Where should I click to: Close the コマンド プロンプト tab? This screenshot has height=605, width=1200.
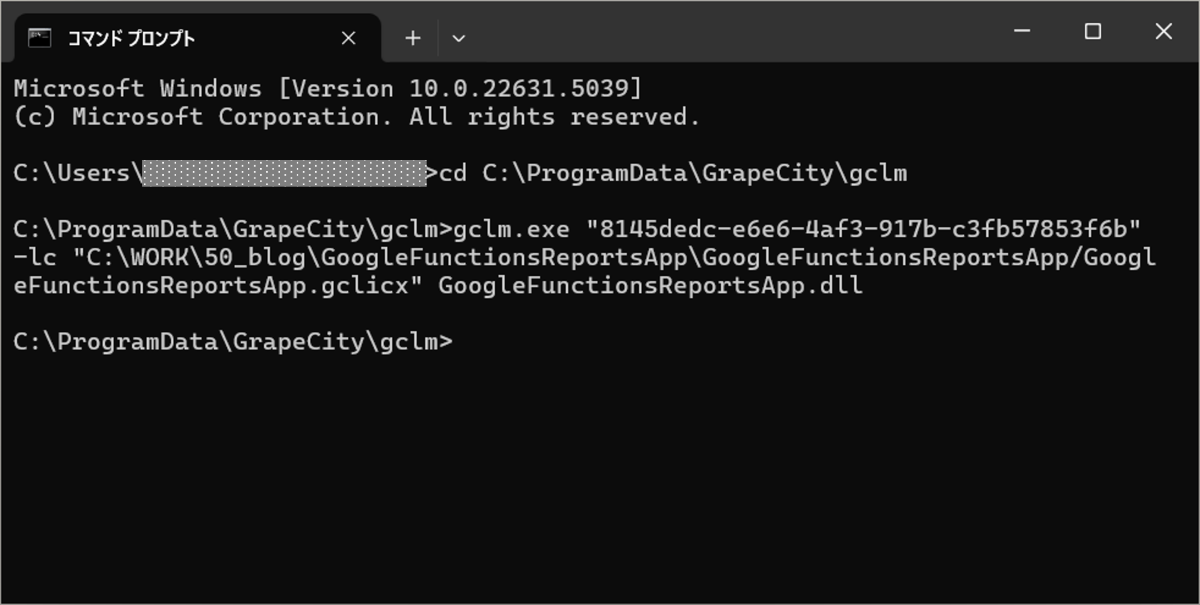(x=348, y=38)
